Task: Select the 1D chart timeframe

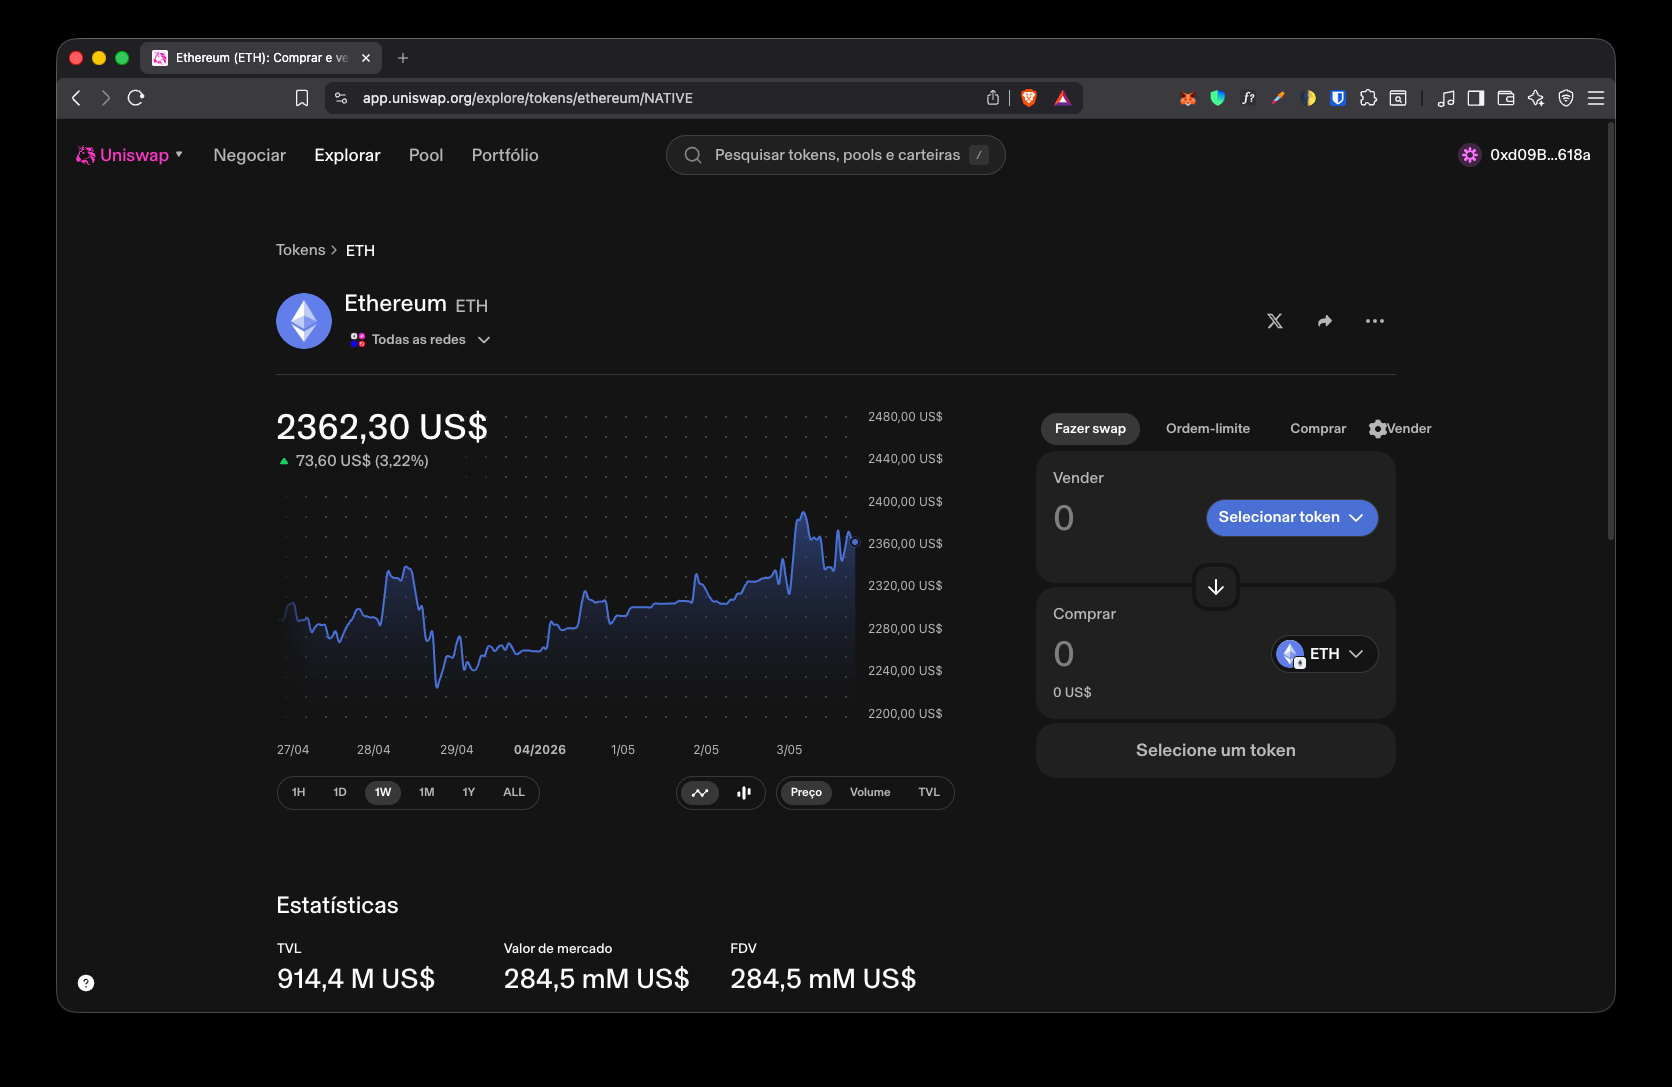Action: tap(340, 792)
